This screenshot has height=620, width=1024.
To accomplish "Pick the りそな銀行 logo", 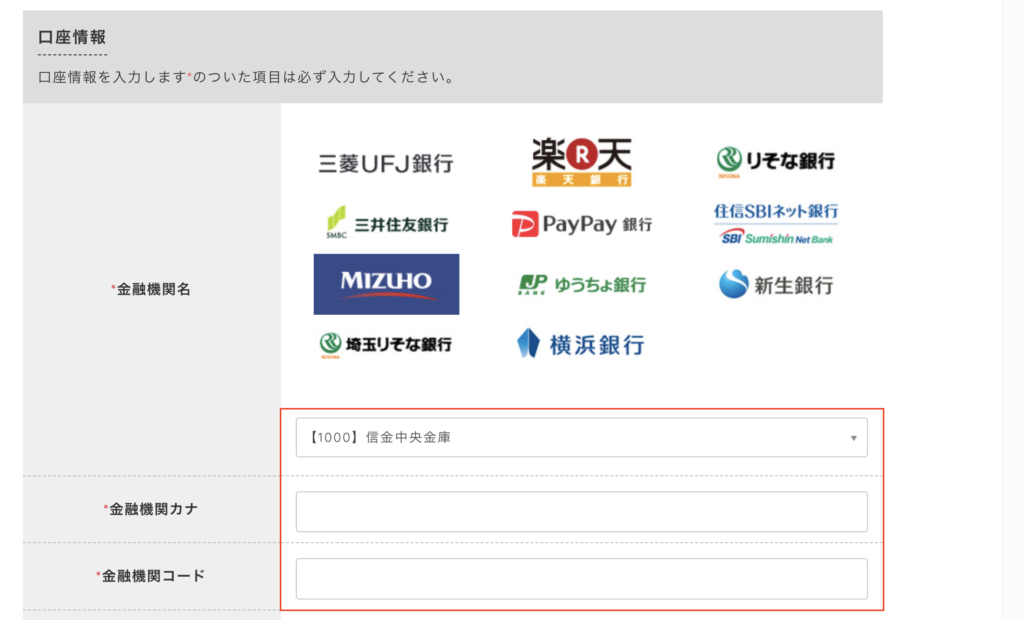I will pos(775,161).
